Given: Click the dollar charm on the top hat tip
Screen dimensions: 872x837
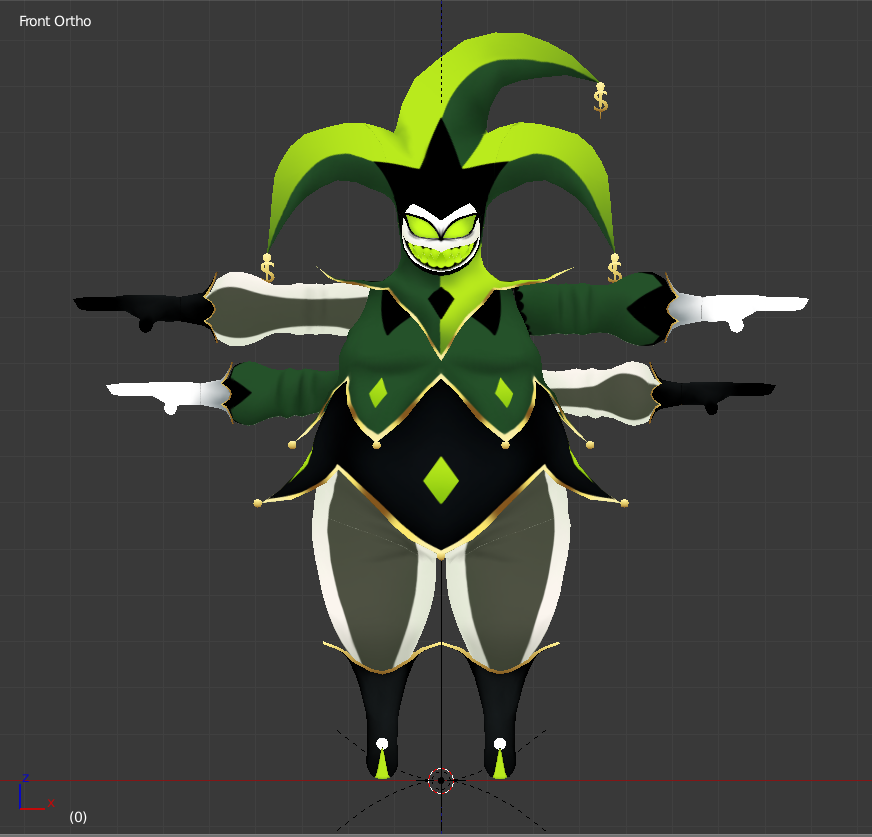Looking at the screenshot, I should 601,100.
